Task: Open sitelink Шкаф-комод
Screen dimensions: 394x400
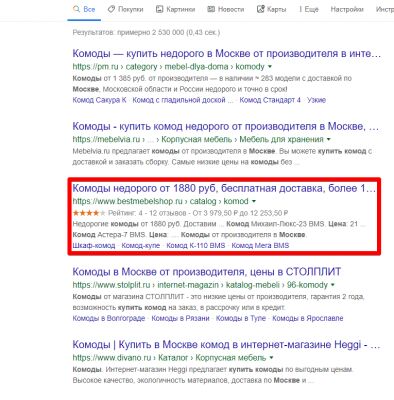Action: pyautogui.click(x=94, y=246)
